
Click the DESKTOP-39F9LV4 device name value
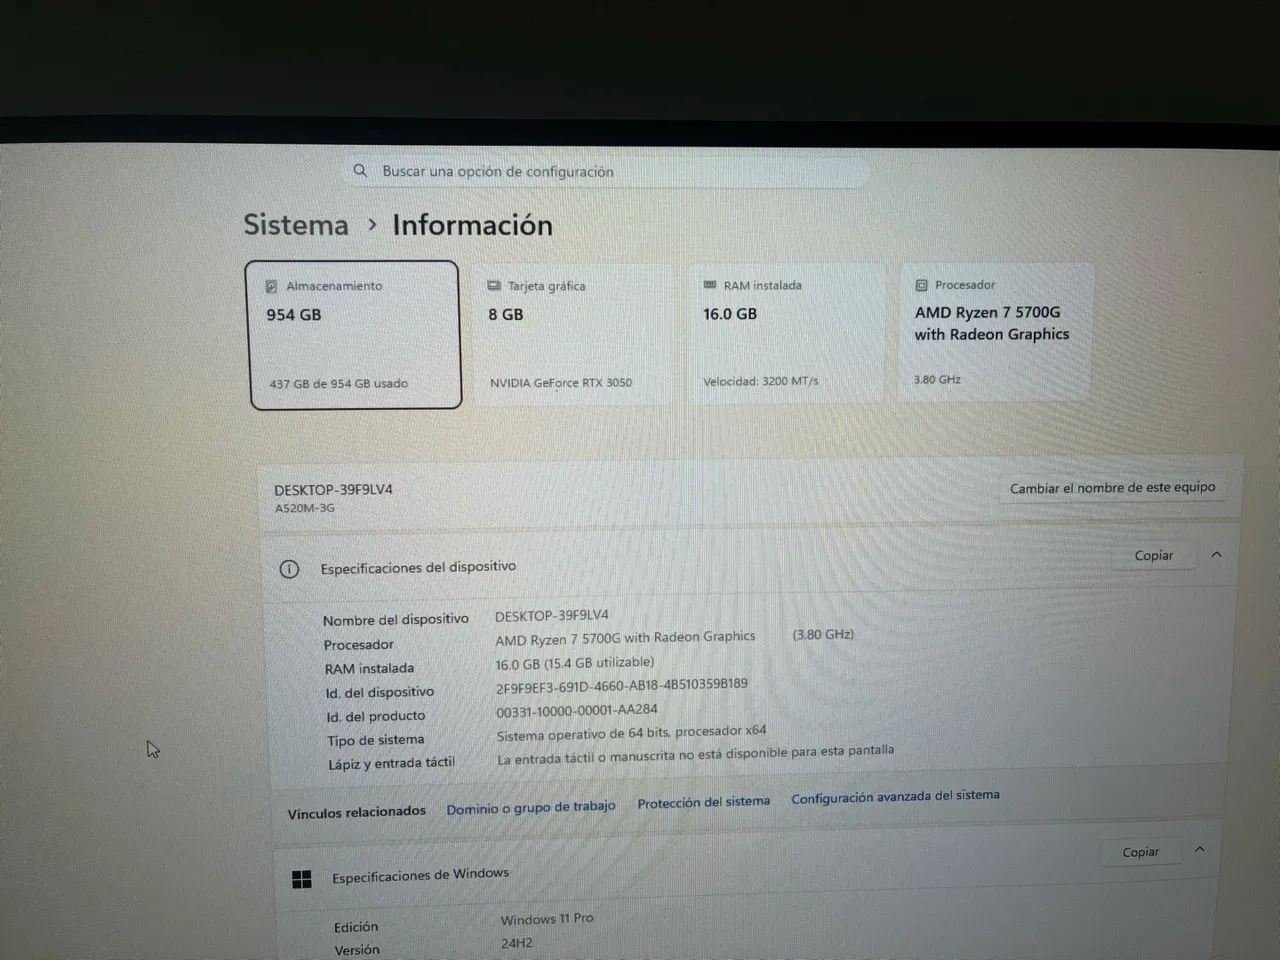point(551,616)
